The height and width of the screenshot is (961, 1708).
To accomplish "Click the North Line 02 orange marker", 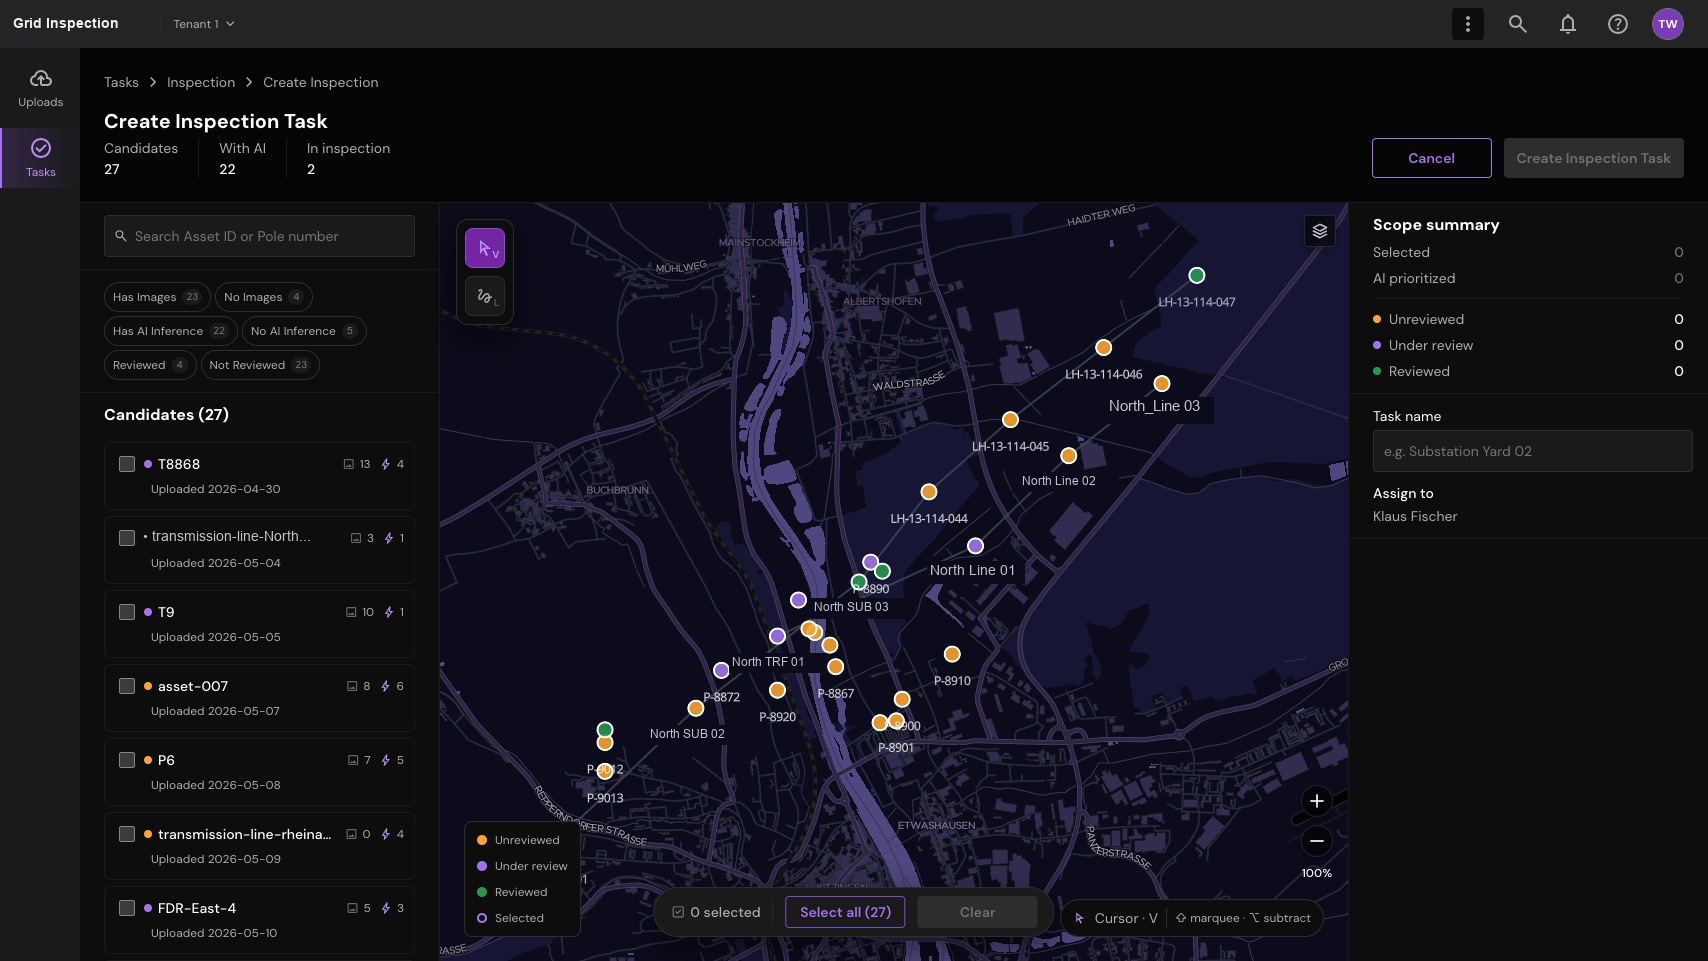I will click(1069, 455).
